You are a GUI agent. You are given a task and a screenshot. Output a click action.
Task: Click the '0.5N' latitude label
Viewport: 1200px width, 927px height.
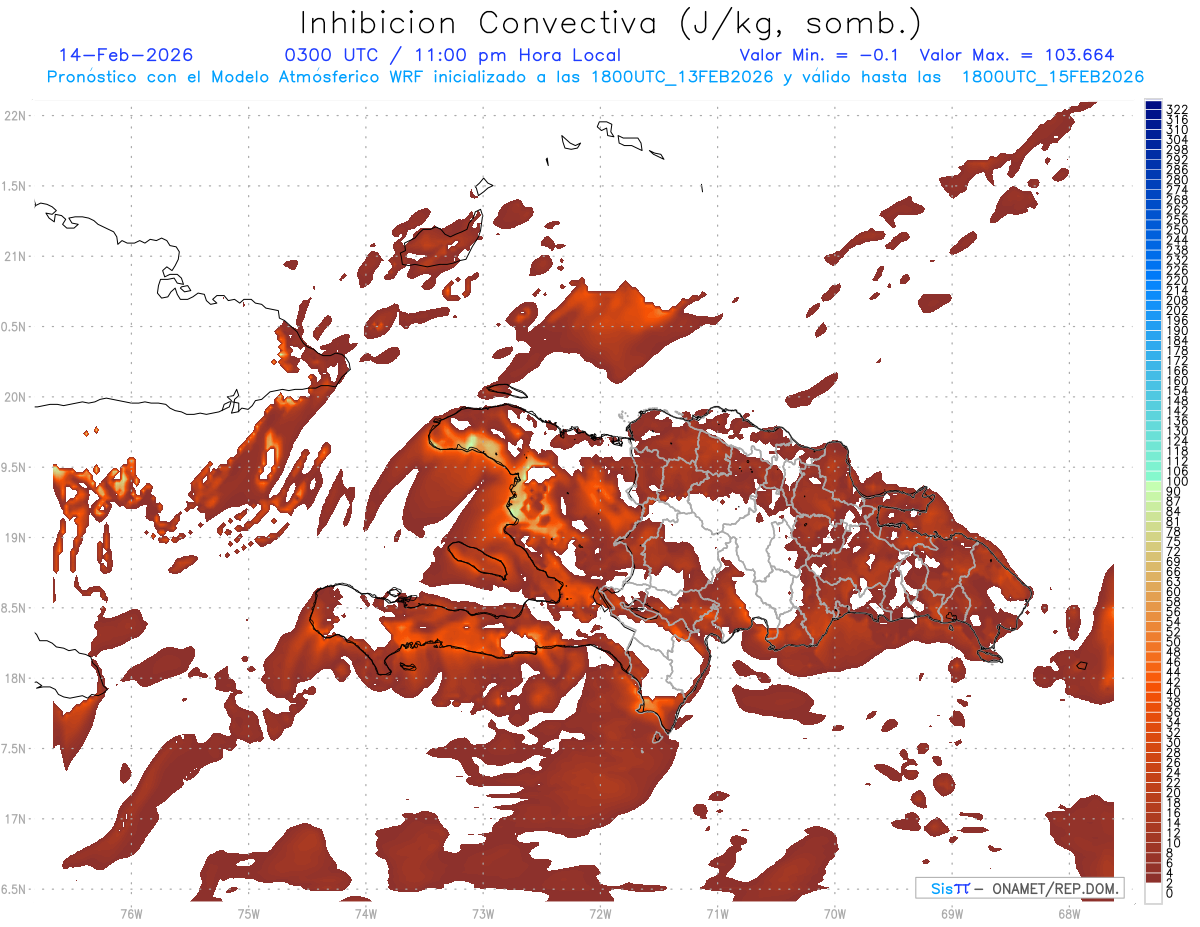[x=14, y=327]
